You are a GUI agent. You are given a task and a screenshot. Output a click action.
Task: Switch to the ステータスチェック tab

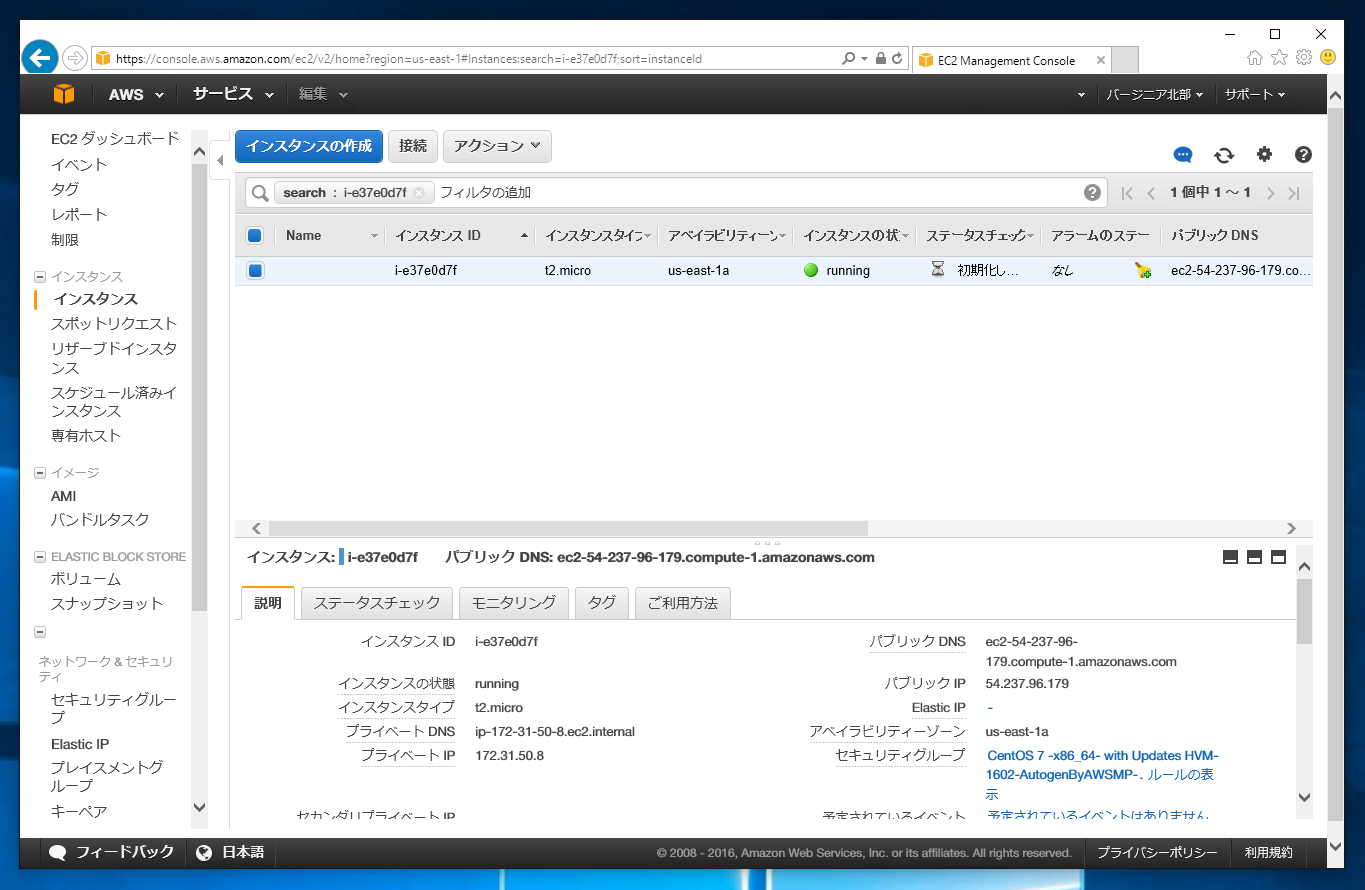click(x=377, y=603)
